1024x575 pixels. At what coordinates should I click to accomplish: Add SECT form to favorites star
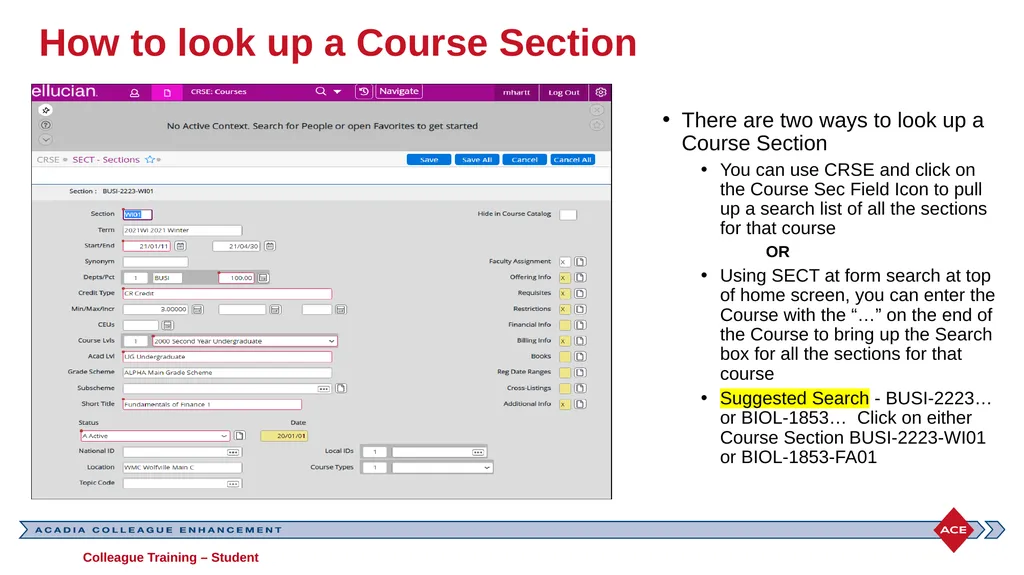pyautogui.click(x=150, y=159)
